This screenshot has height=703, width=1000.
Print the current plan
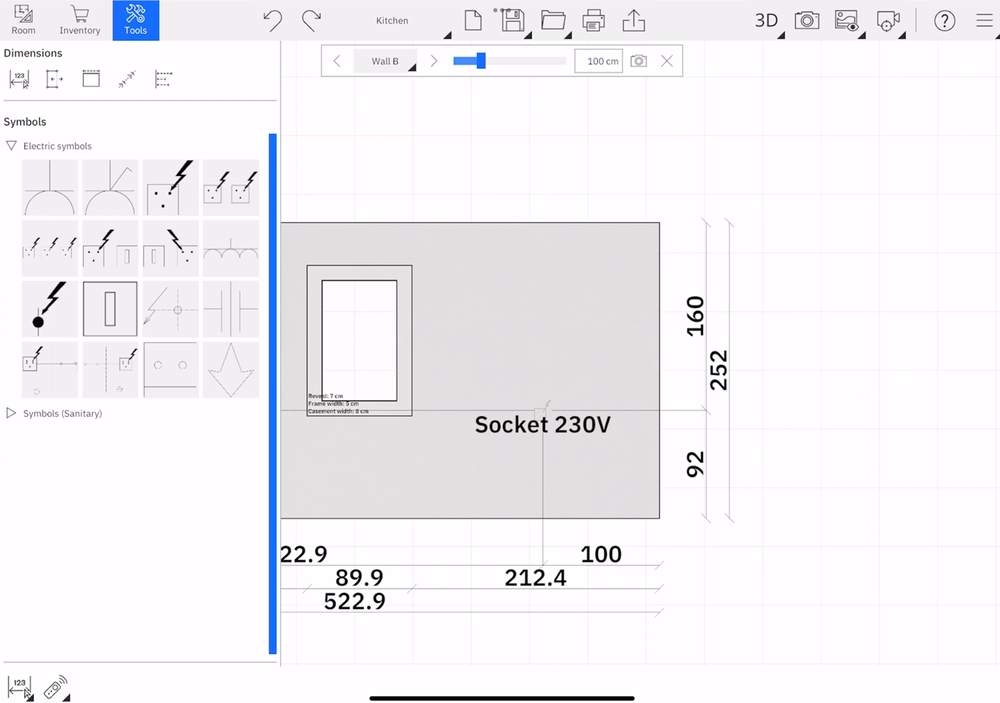click(x=594, y=20)
